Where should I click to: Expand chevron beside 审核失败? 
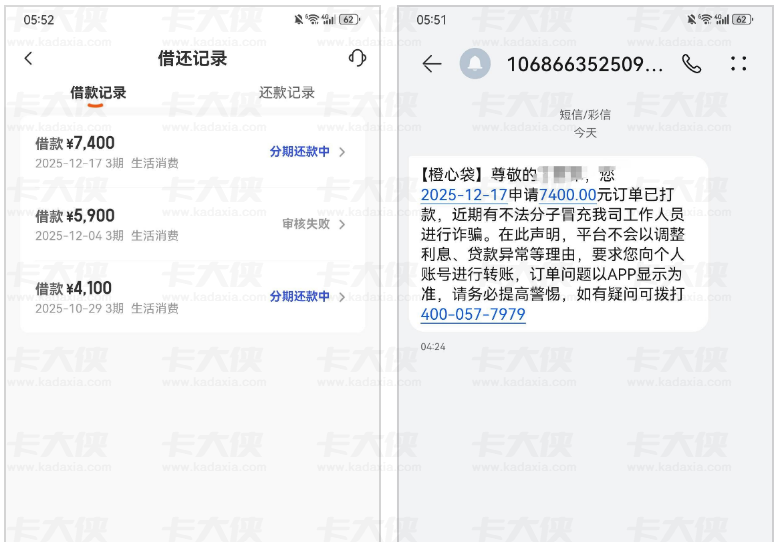[x=342, y=224]
